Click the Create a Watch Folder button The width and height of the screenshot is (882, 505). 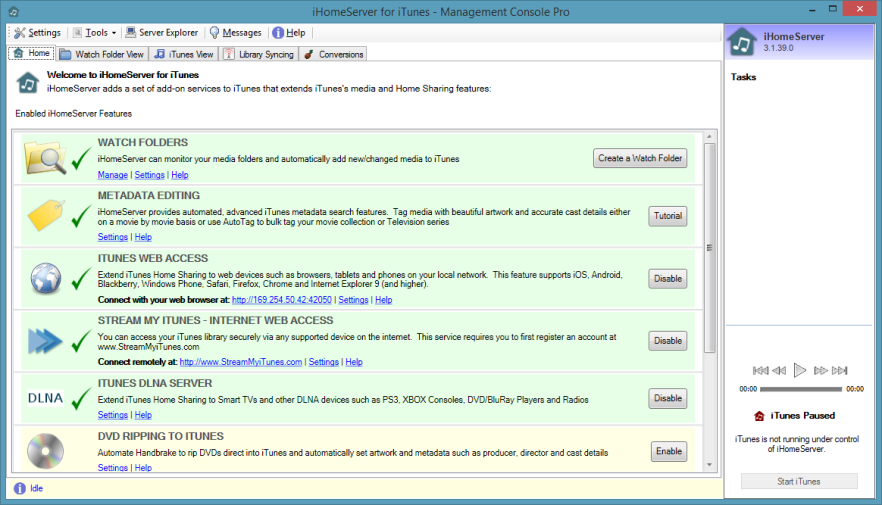tap(640, 158)
